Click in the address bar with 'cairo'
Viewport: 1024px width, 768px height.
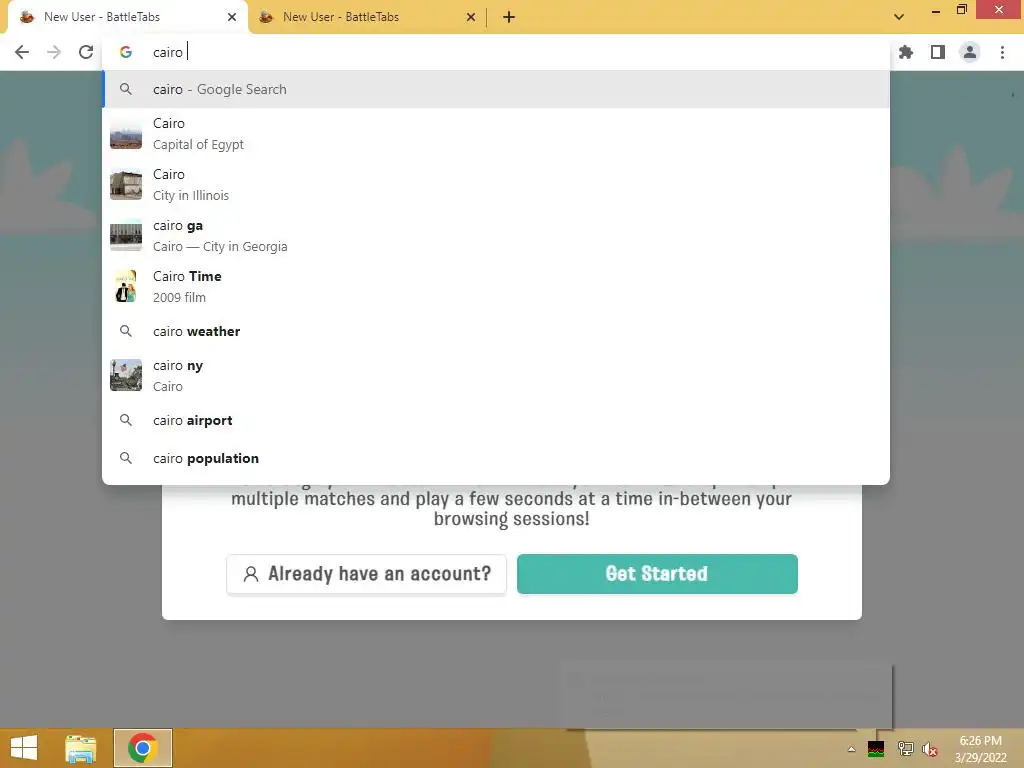(496, 52)
